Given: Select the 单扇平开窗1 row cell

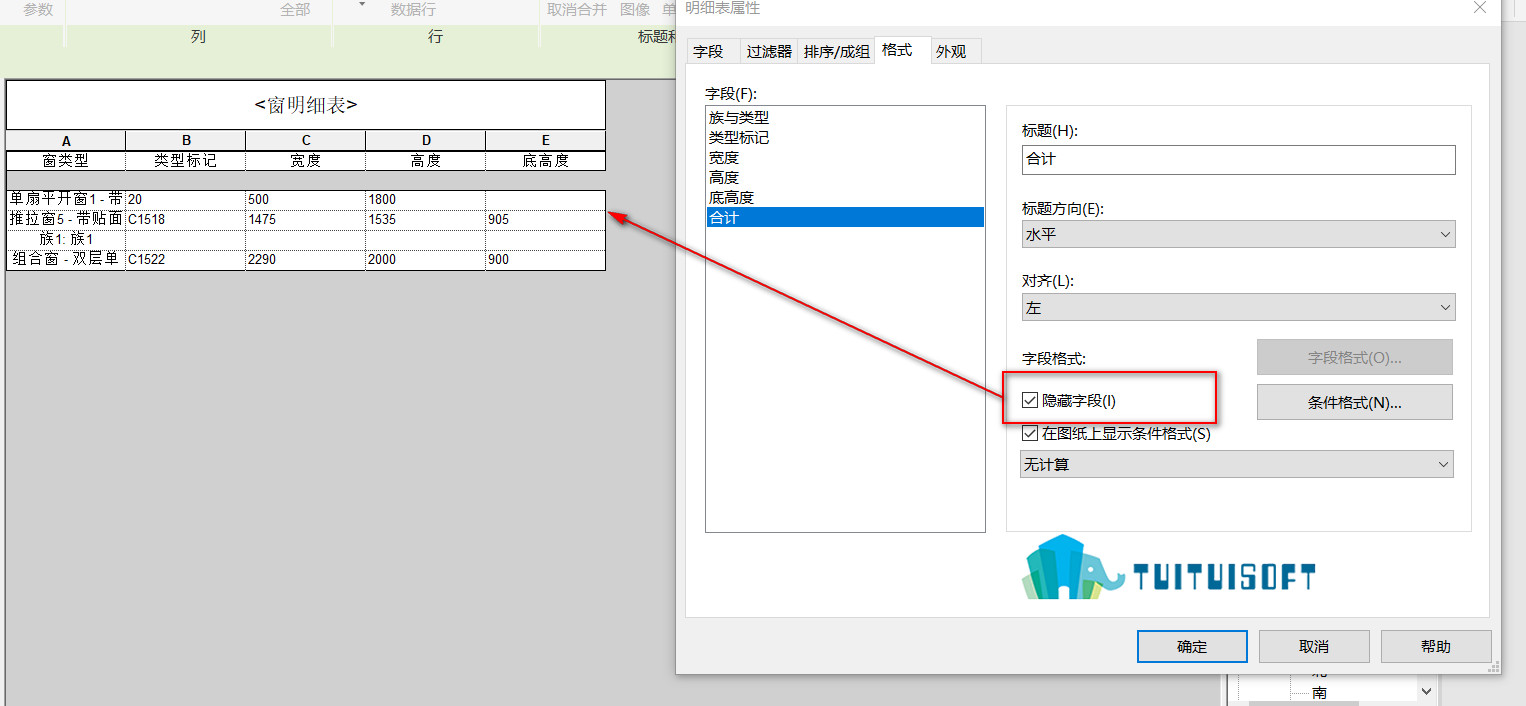Looking at the screenshot, I should [x=66, y=199].
